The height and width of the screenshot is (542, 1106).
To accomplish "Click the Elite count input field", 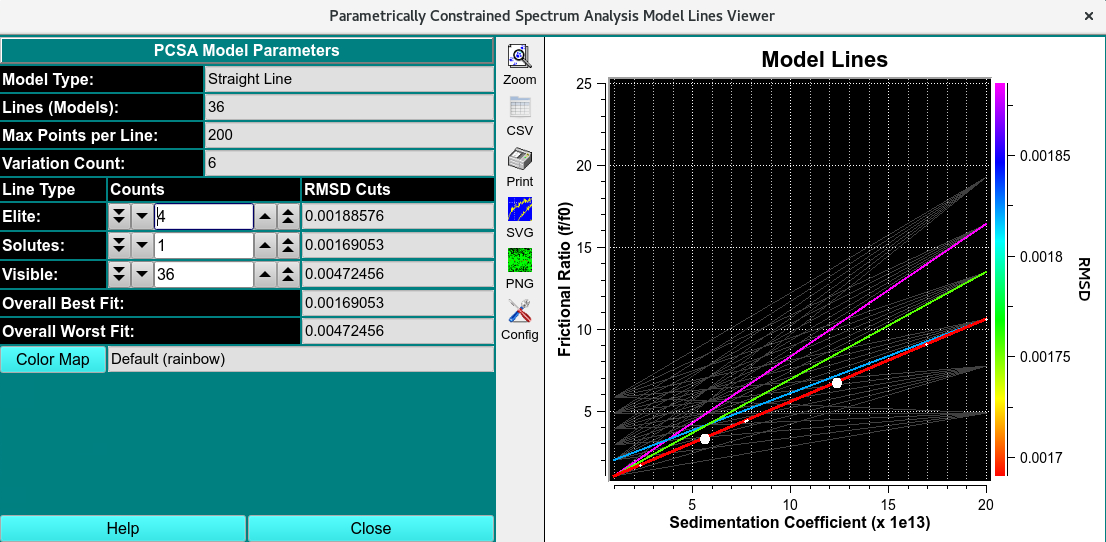I will tap(204, 217).
